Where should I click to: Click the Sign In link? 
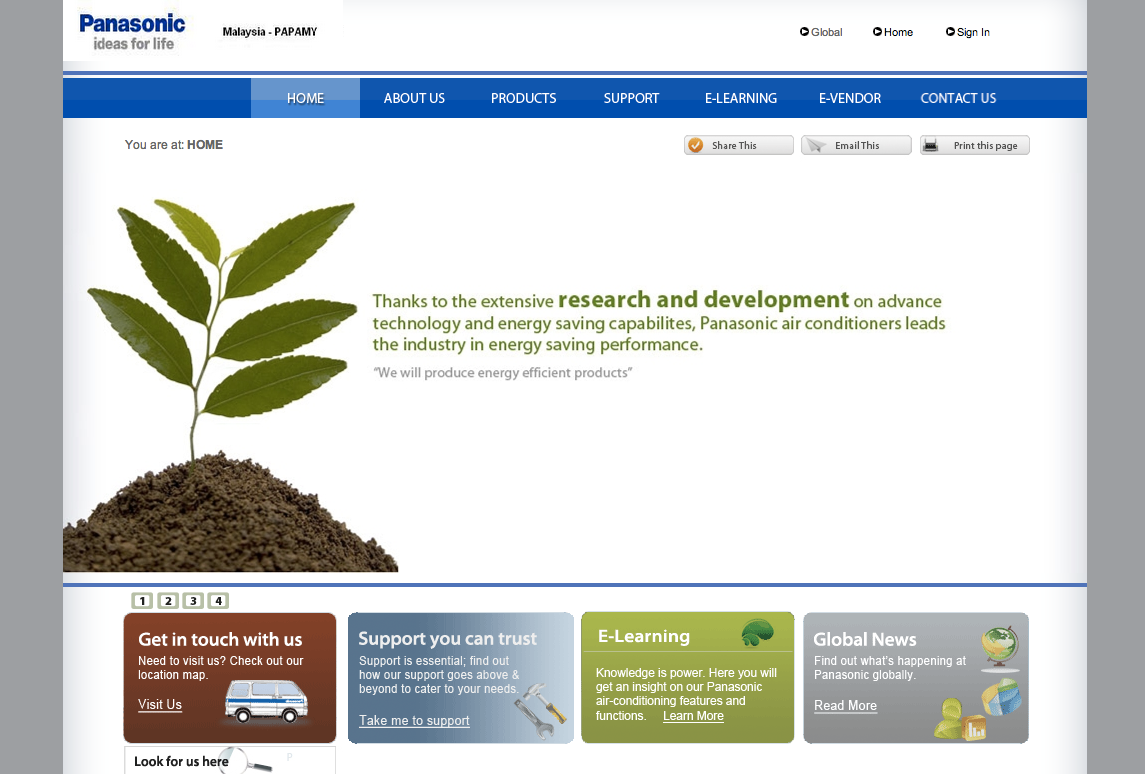point(972,33)
